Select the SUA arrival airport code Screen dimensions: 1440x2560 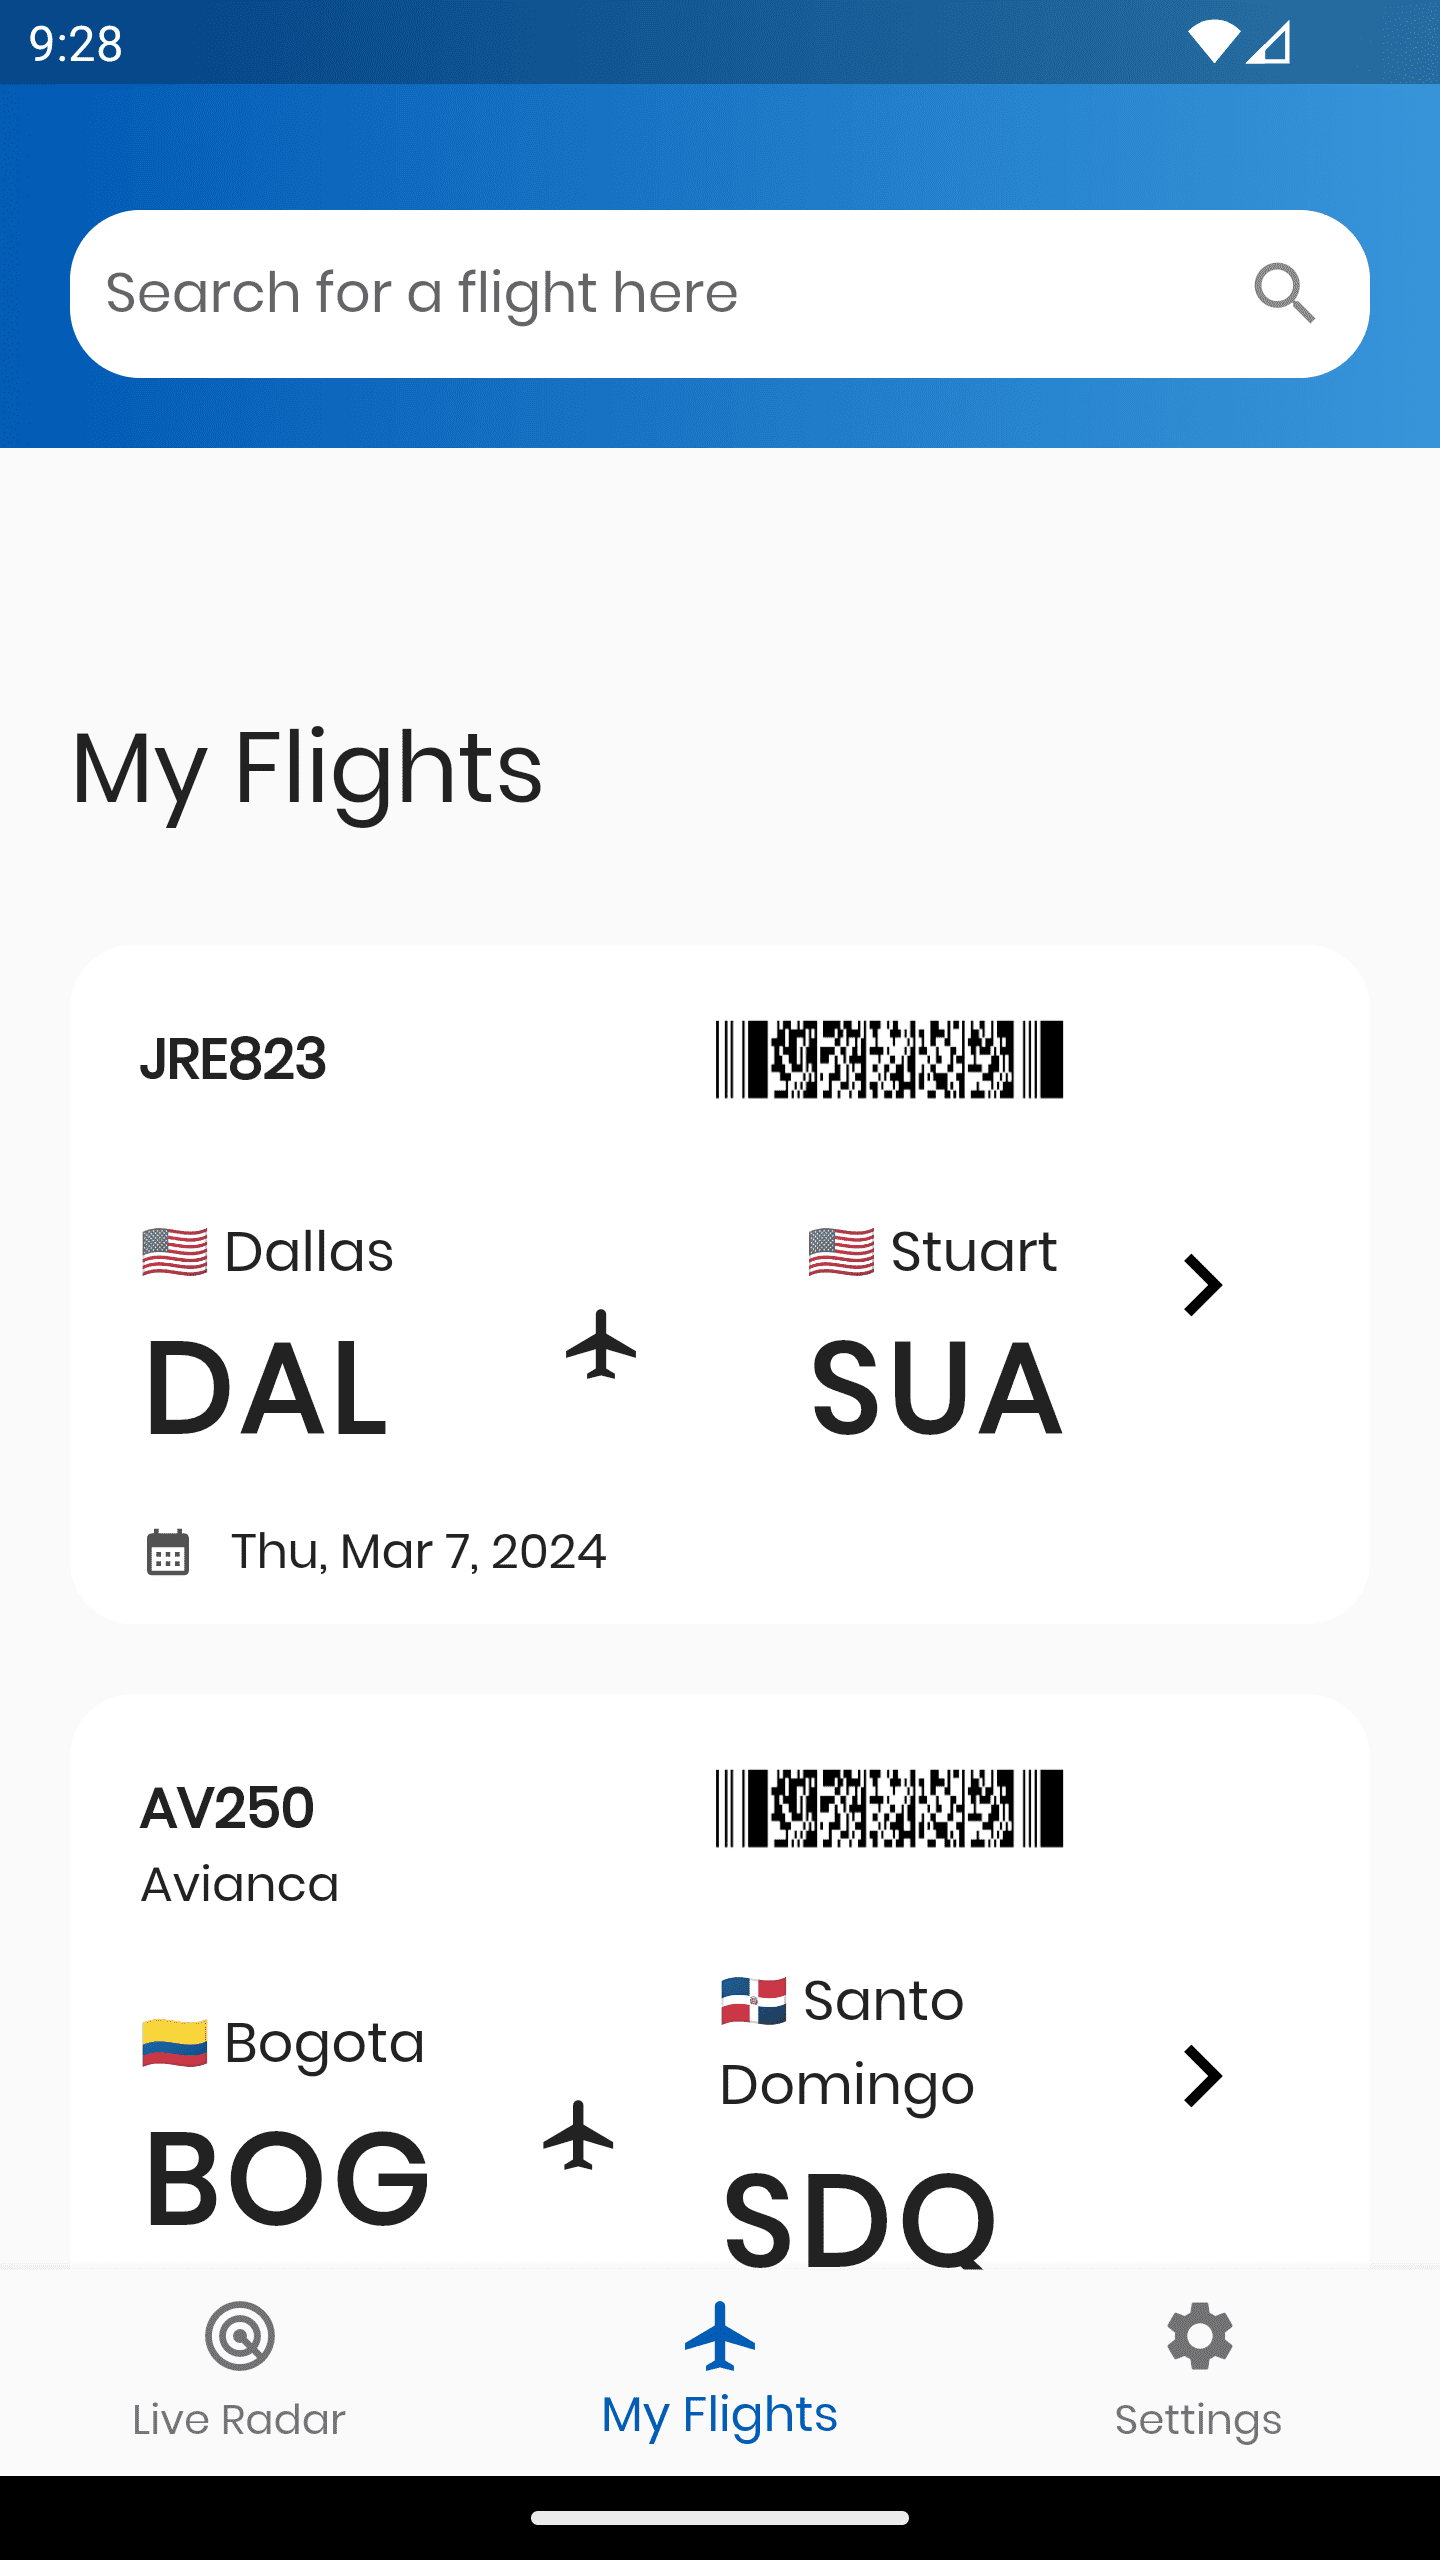936,1388
